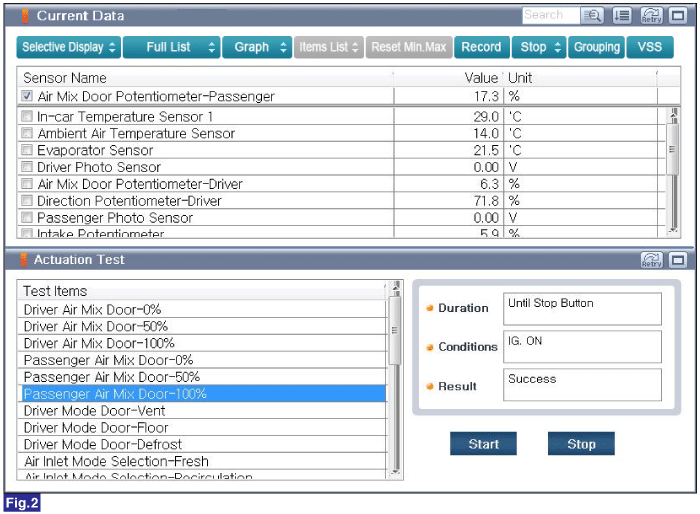This screenshot has width=700, height=514.
Task: Select Passenger Air Mix Door-50% test item
Action: (x=202, y=377)
